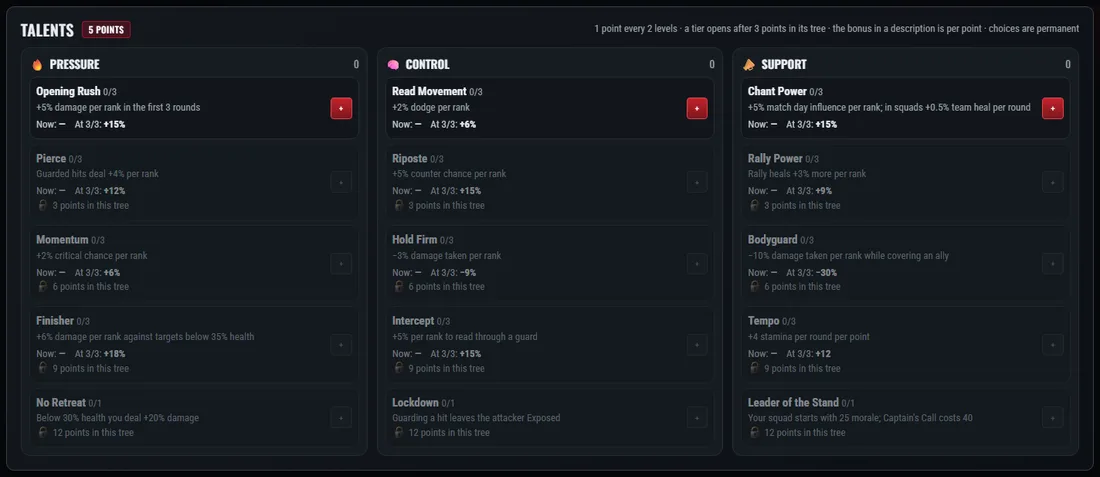Click the Intercept talent name
Image resolution: width=1100 pixels, height=477 pixels.
[413, 321]
